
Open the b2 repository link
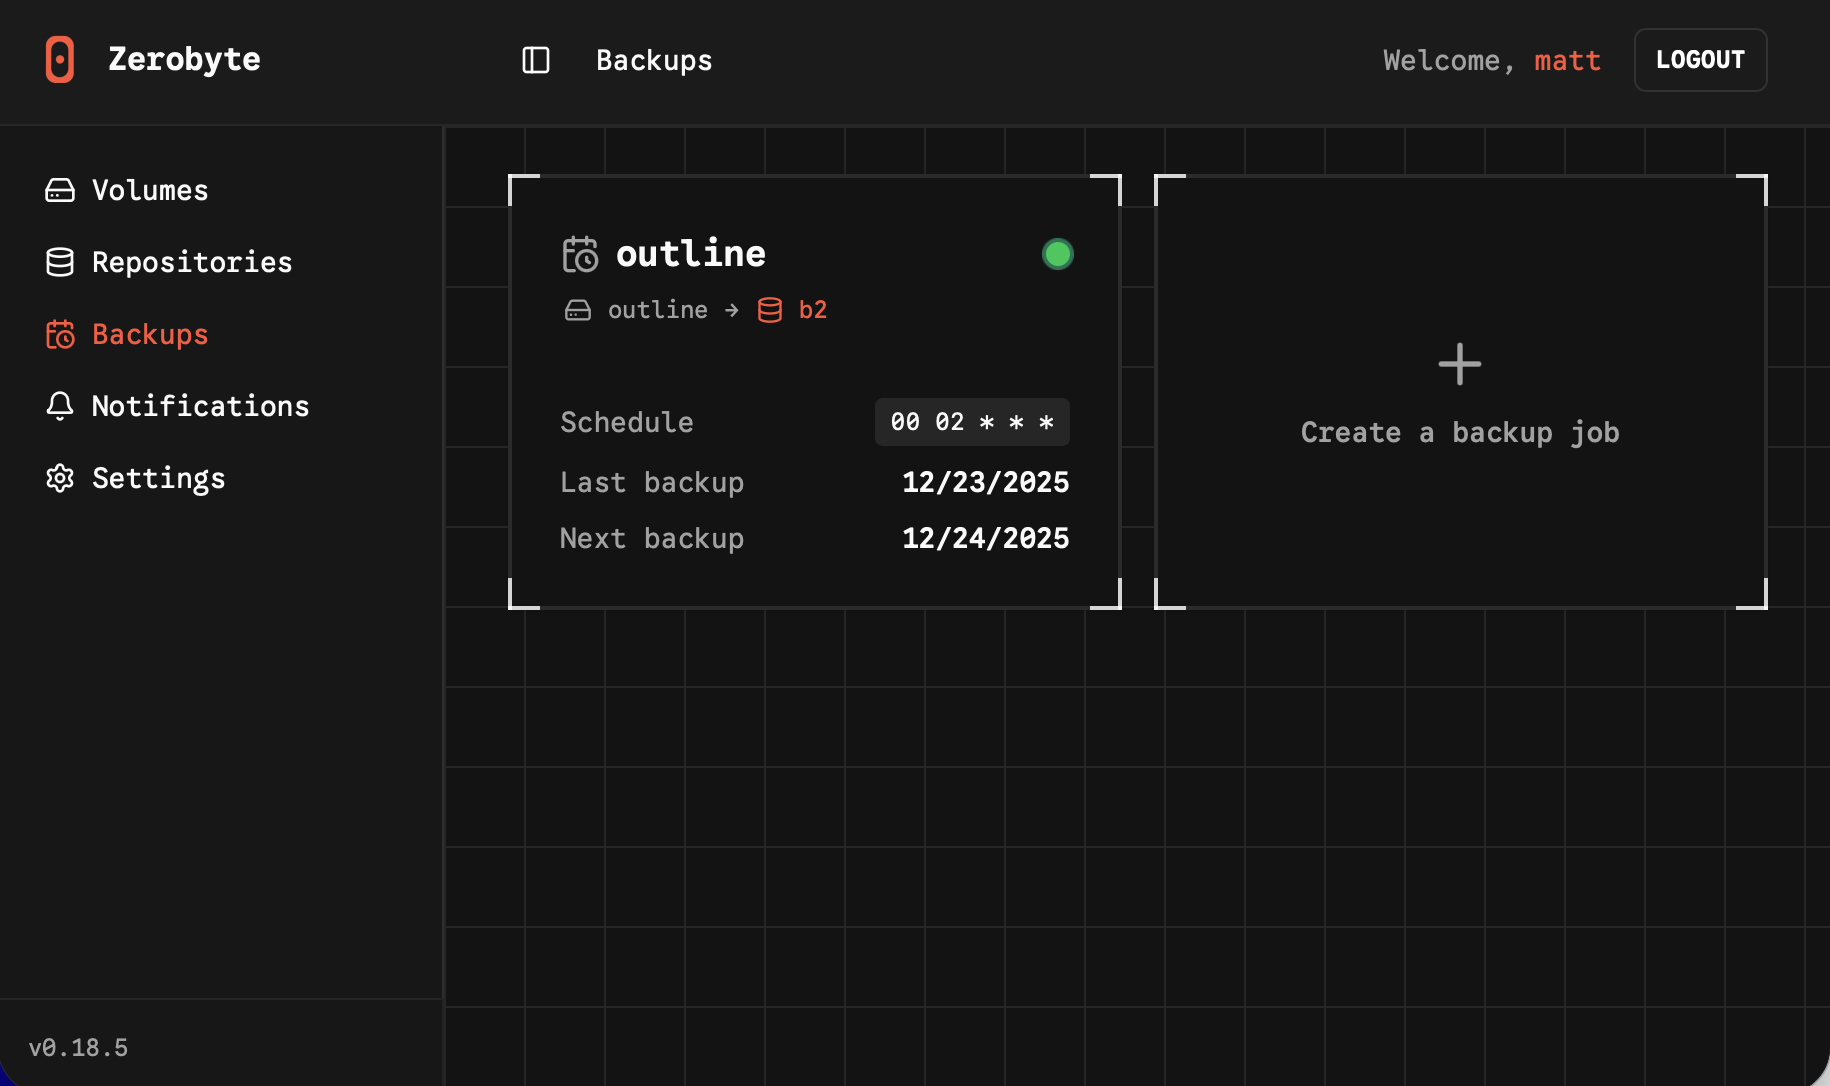(x=812, y=310)
